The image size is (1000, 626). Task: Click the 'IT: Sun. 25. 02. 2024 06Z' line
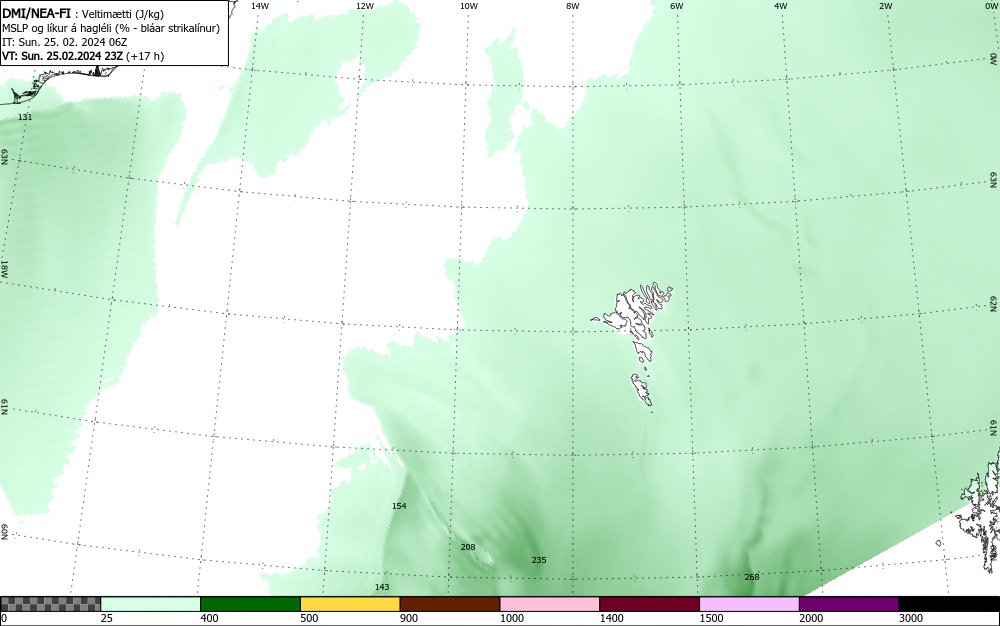(x=65, y=42)
